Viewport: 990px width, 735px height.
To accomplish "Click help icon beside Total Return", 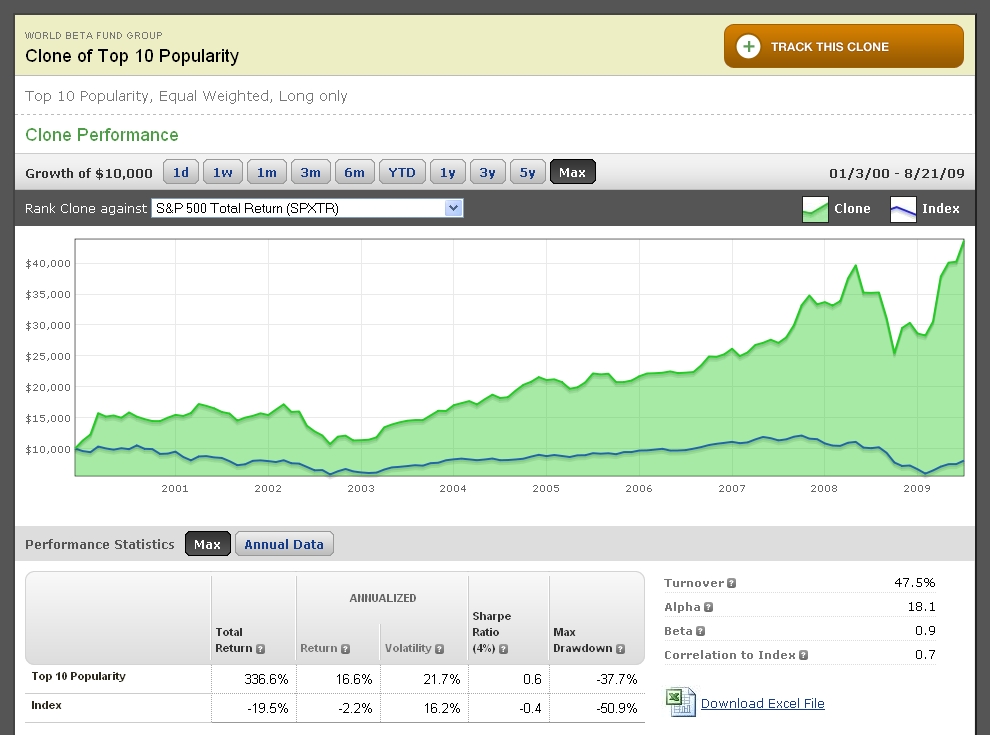I will pos(260,649).
